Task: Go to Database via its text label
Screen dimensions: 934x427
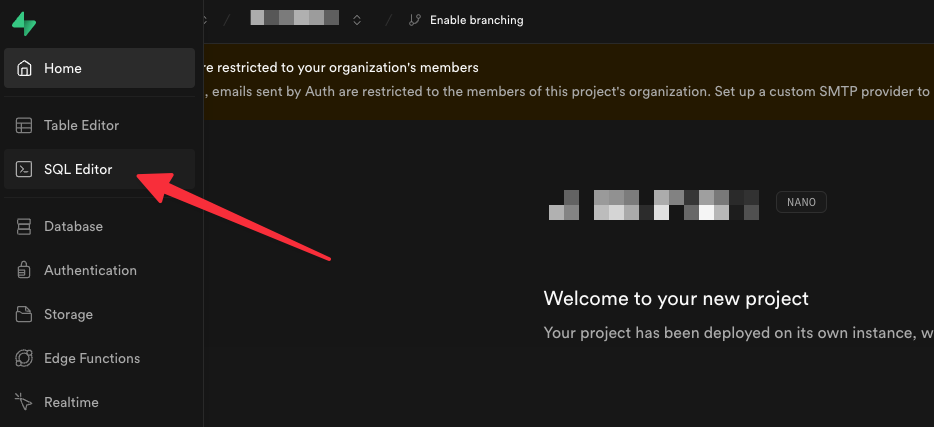Action: [73, 227]
